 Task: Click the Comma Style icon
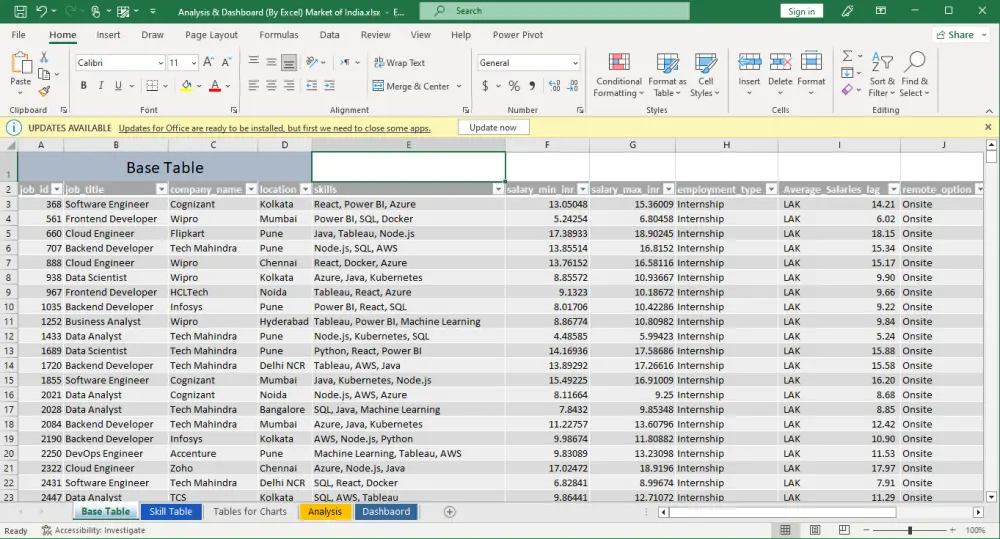(x=532, y=85)
